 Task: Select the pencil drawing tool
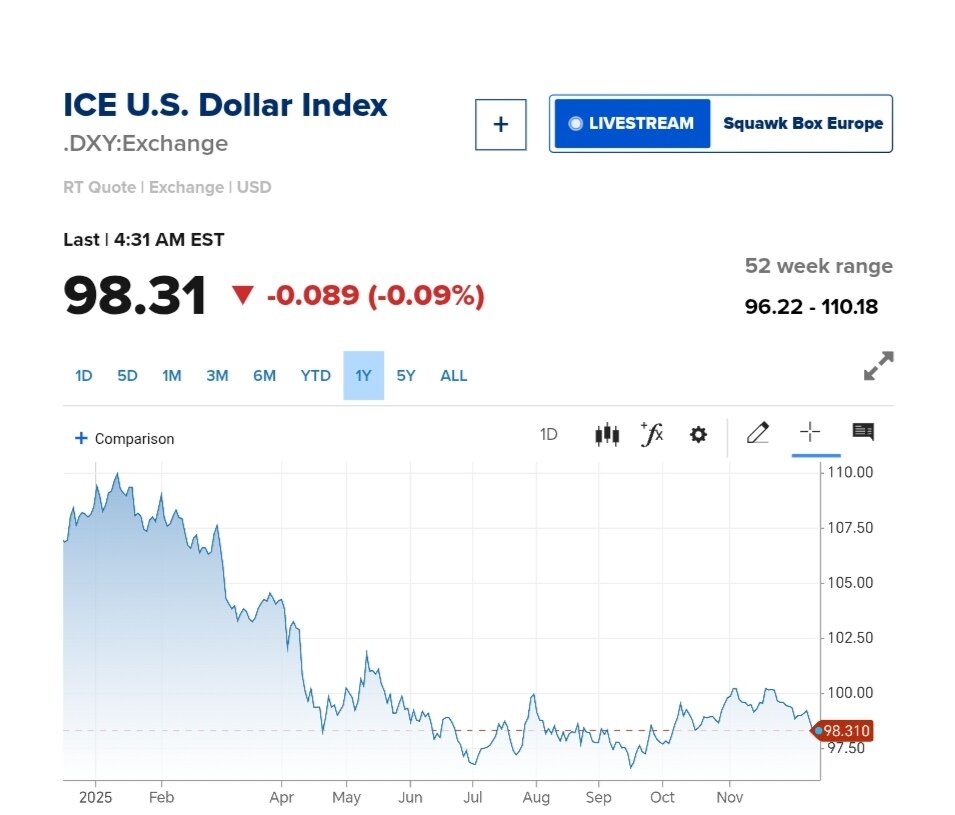click(757, 433)
